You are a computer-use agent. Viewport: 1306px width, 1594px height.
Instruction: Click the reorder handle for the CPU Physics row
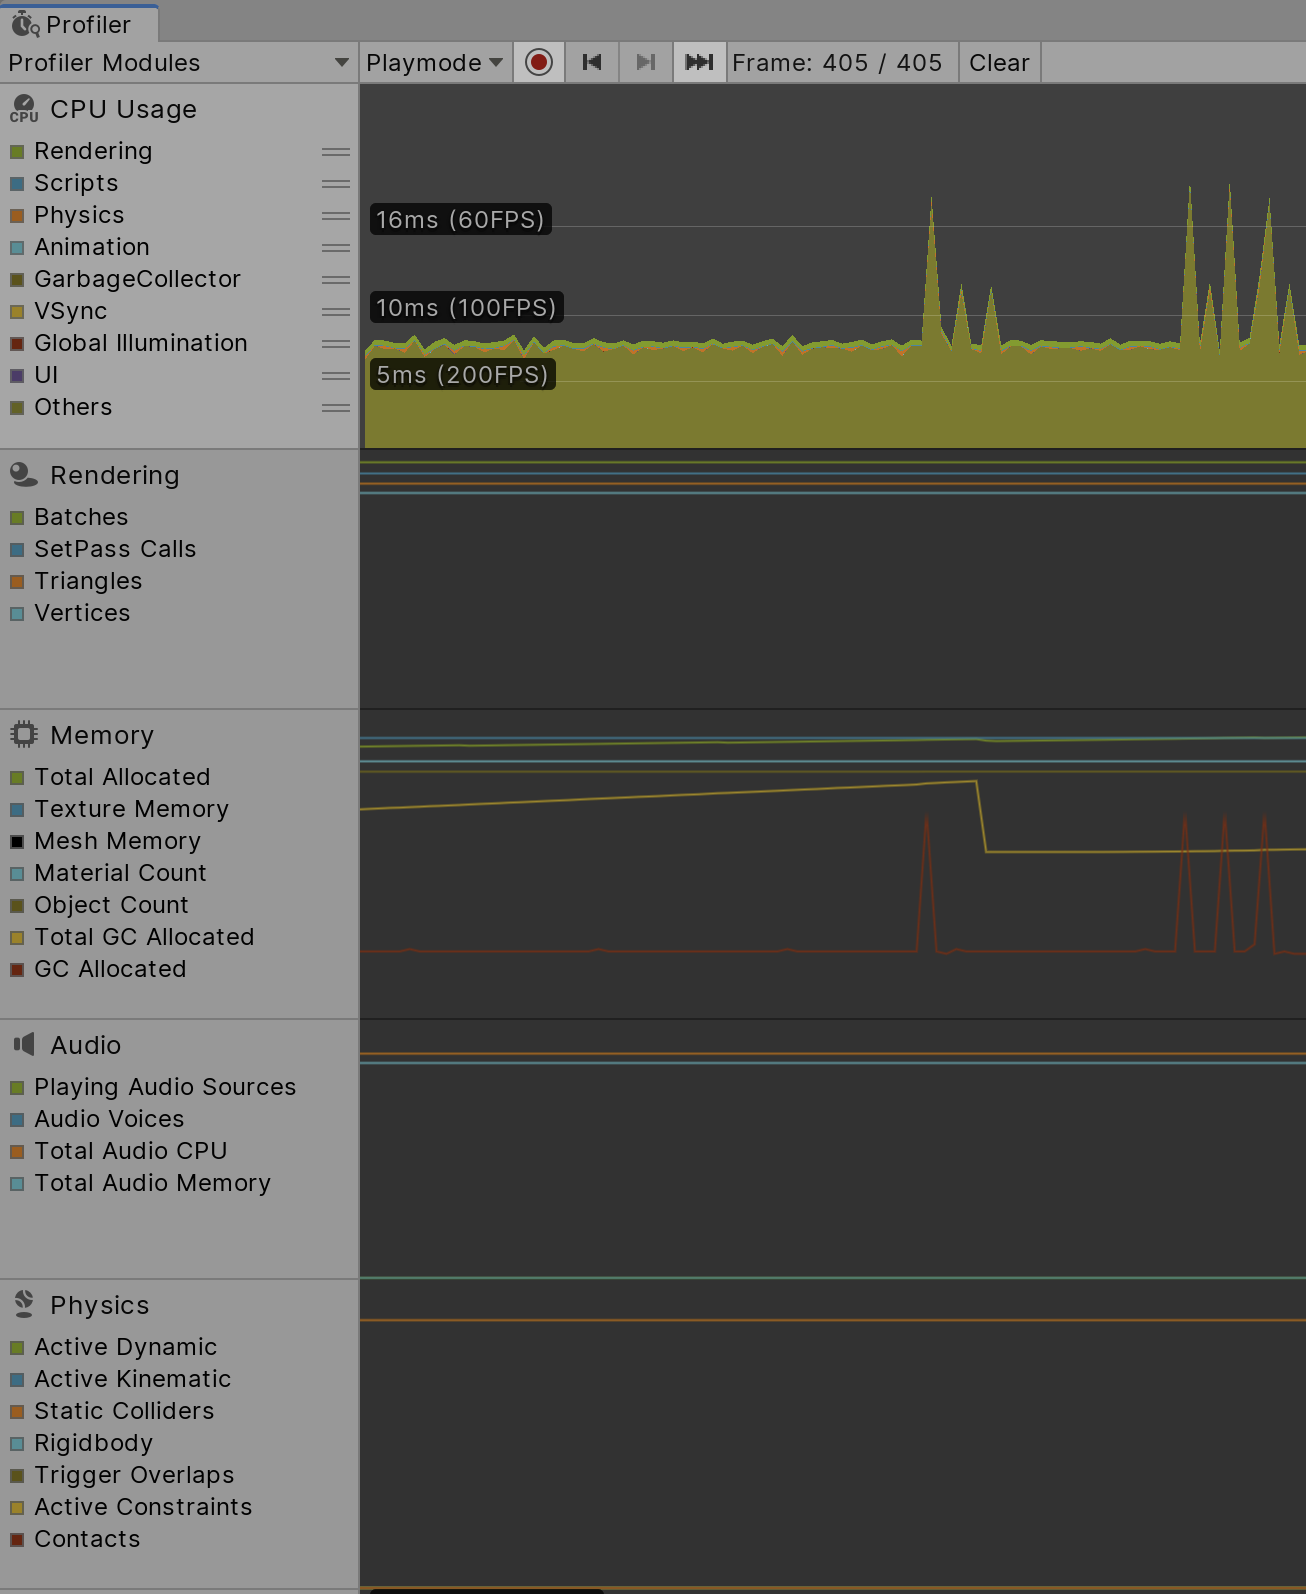[x=336, y=216]
